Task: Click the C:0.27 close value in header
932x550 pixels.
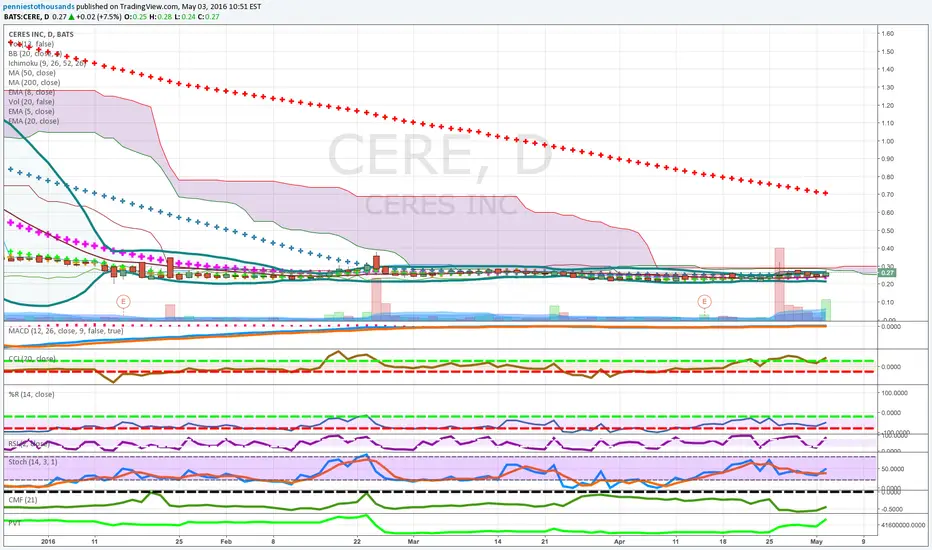Action: (209, 17)
